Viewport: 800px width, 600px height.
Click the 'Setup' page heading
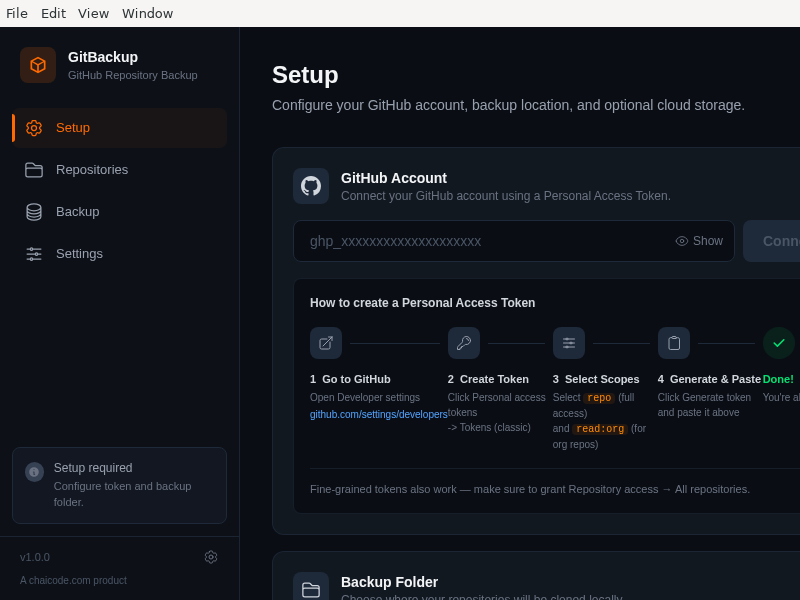pos(305,75)
